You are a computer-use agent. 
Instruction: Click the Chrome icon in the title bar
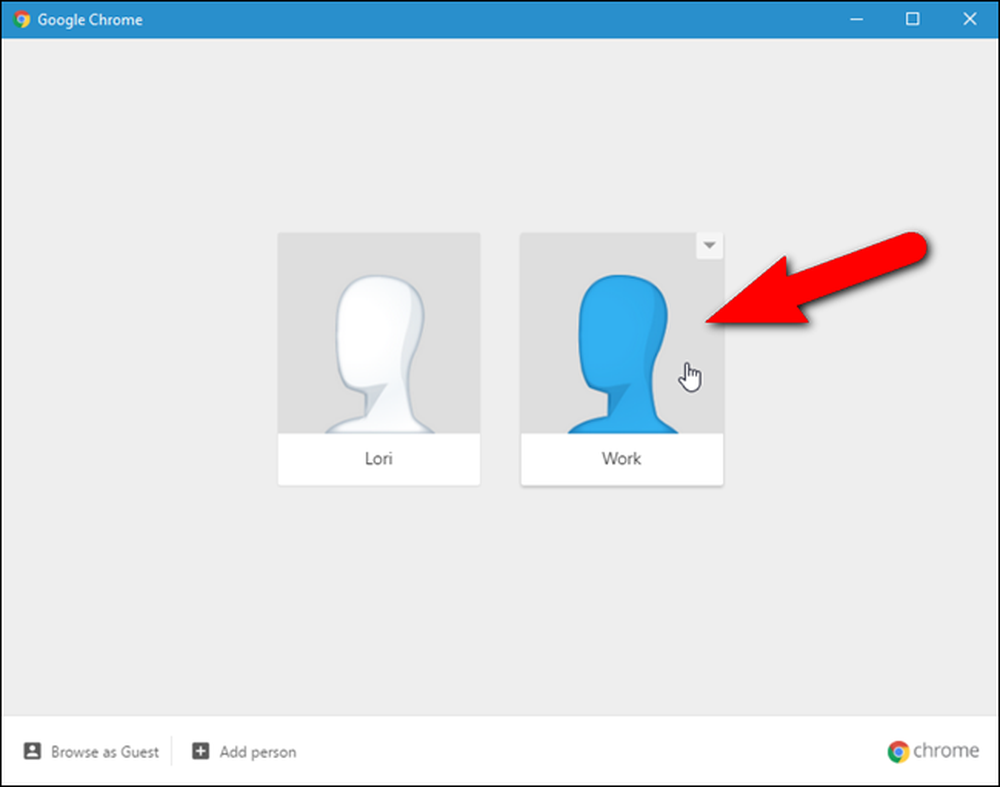(22, 20)
